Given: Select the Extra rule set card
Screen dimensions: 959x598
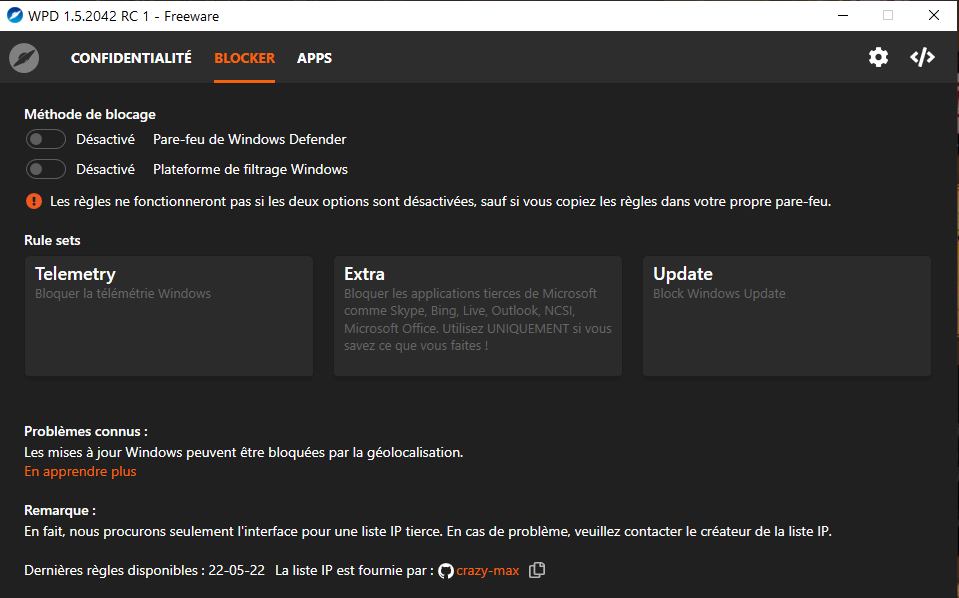Looking at the screenshot, I should pos(477,316).
